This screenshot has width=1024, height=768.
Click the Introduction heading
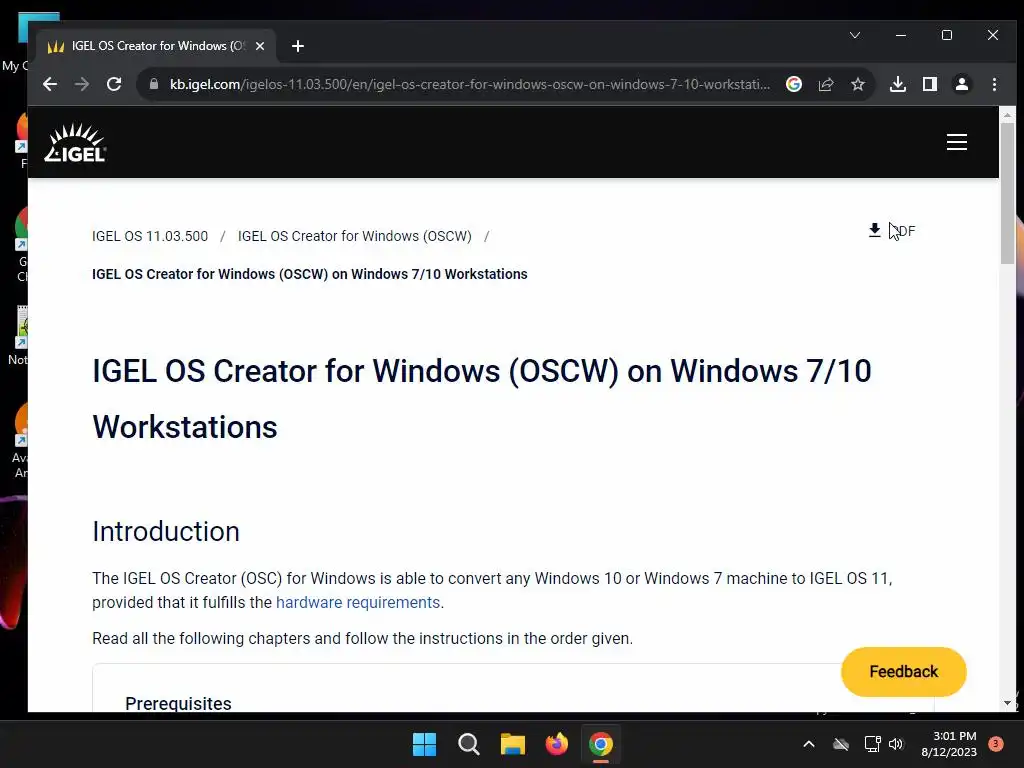pos(166,532)
